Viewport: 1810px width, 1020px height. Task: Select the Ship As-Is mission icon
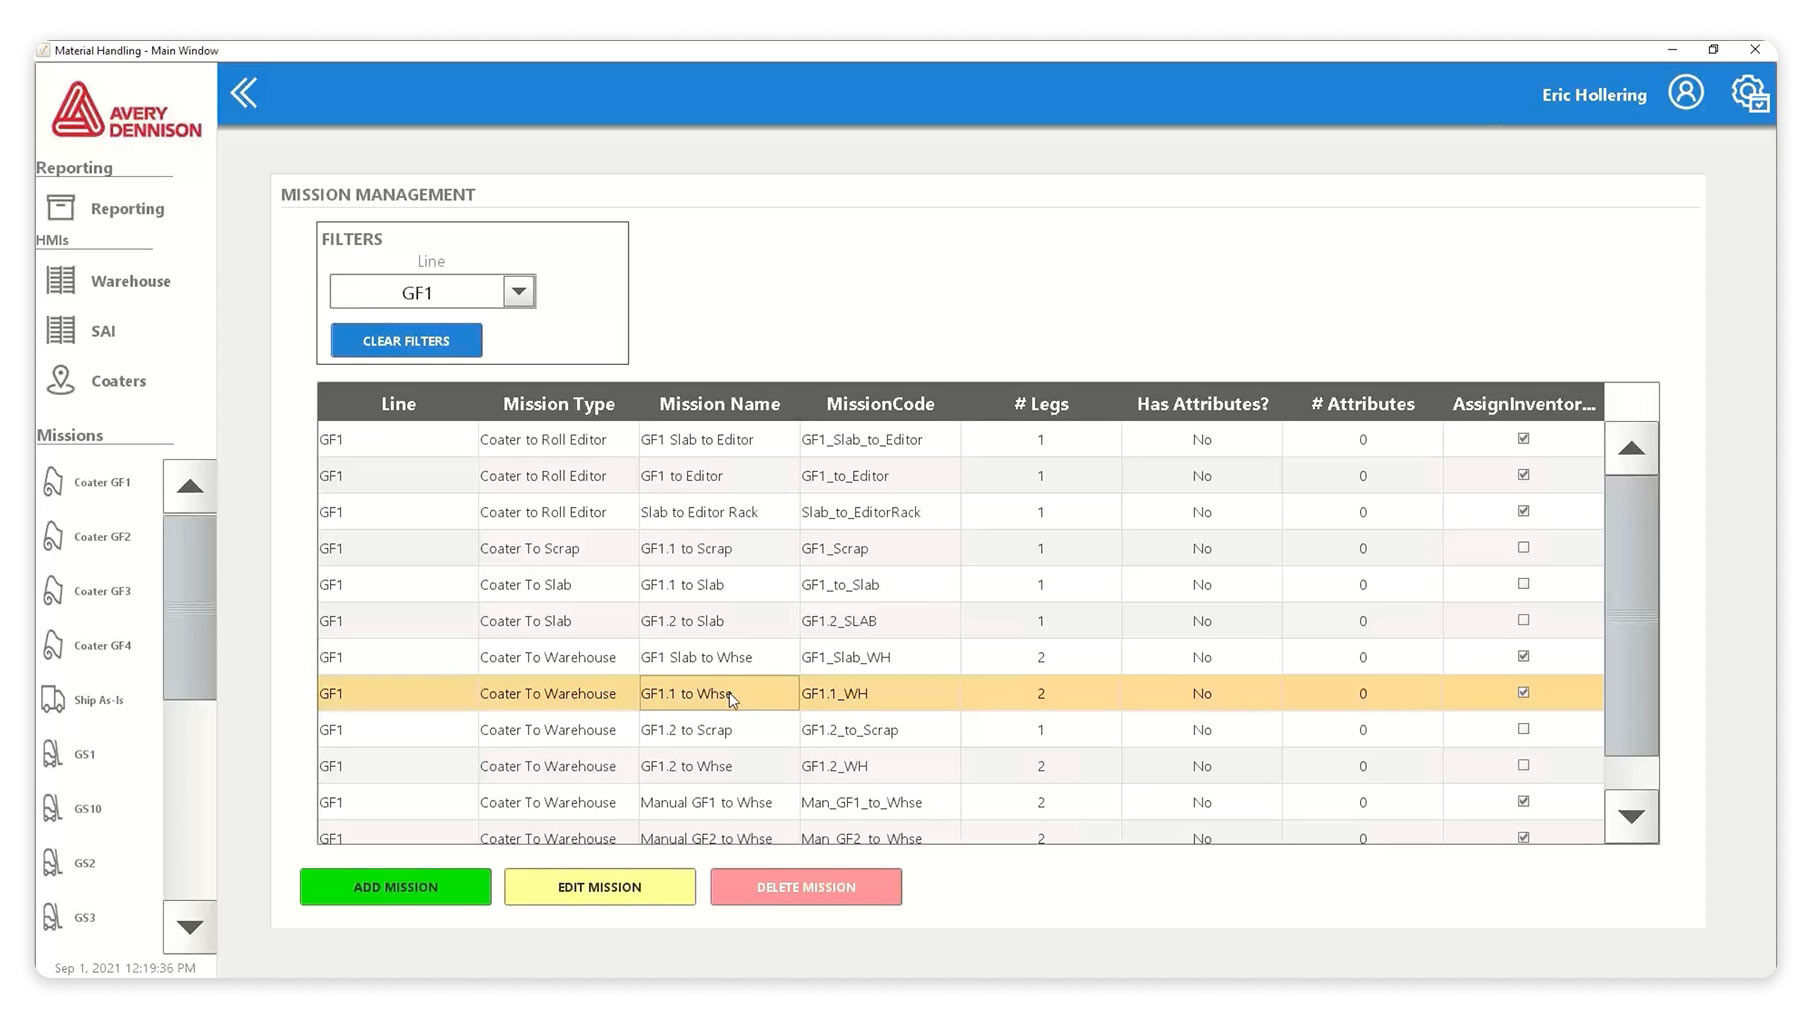coord(53,700)
